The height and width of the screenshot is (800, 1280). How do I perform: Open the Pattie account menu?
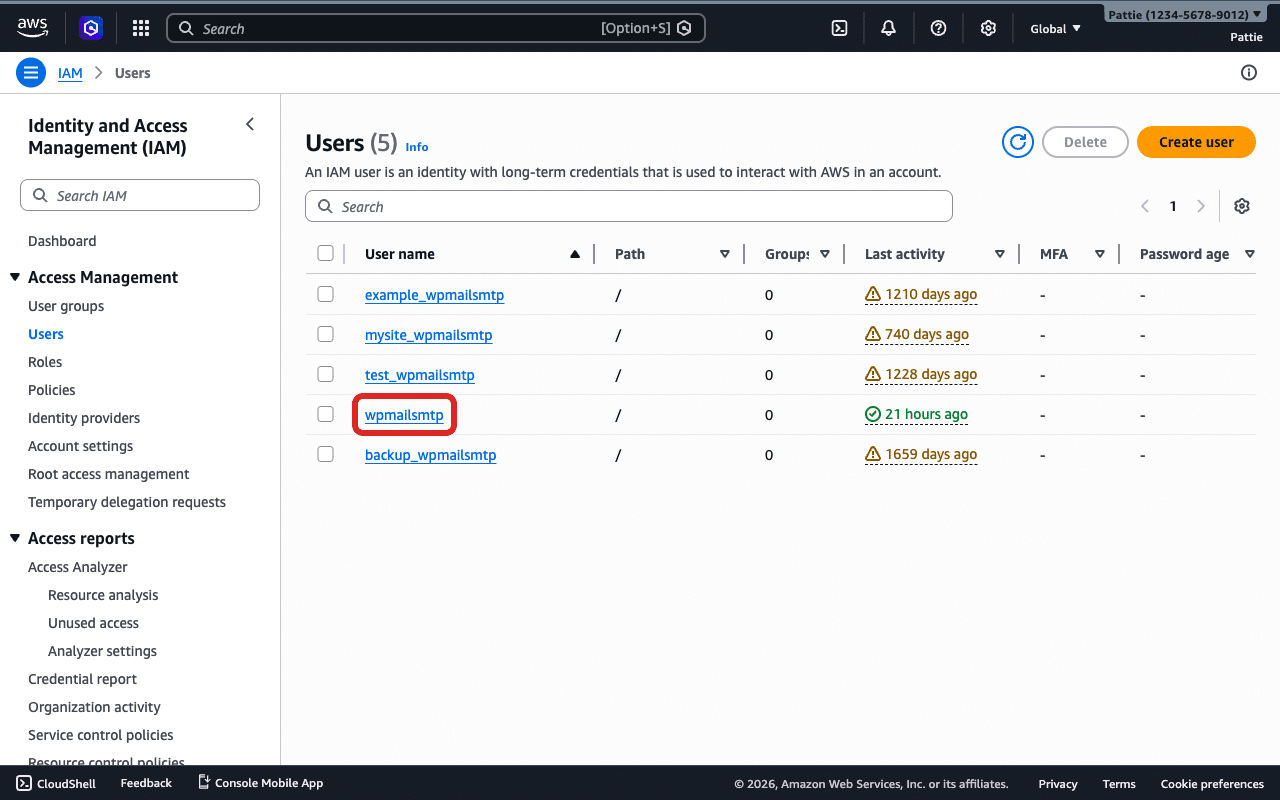click(x=1185, y=15)
